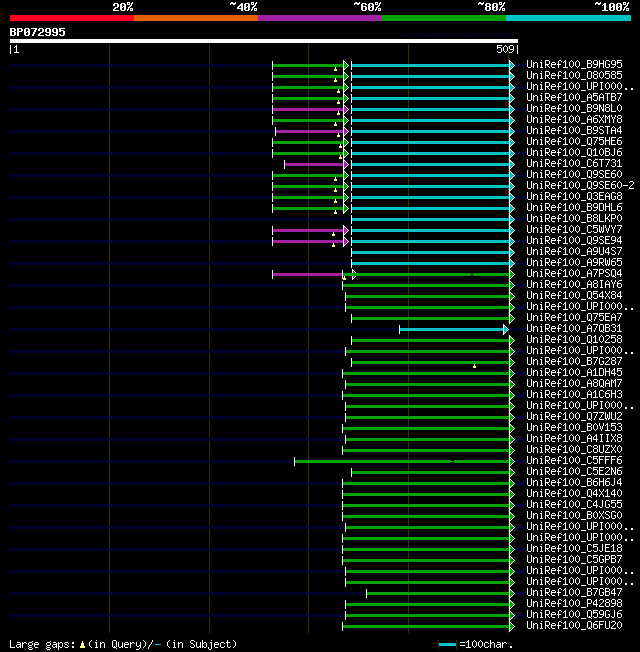Screen dimensions: 640x652
Task: Open hit UniRef100_O80585
Action: click(x=574, y=75)
